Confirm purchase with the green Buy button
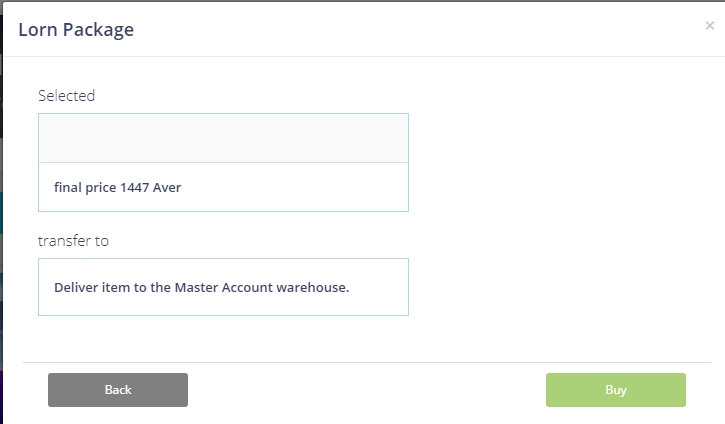Screen dimensions: 725x424 (615, 390)
